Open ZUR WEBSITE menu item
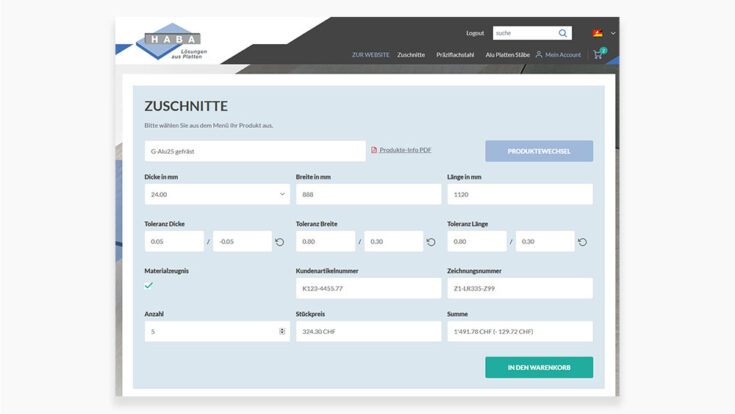Screen dimensions: 735x414 (370, 55)
